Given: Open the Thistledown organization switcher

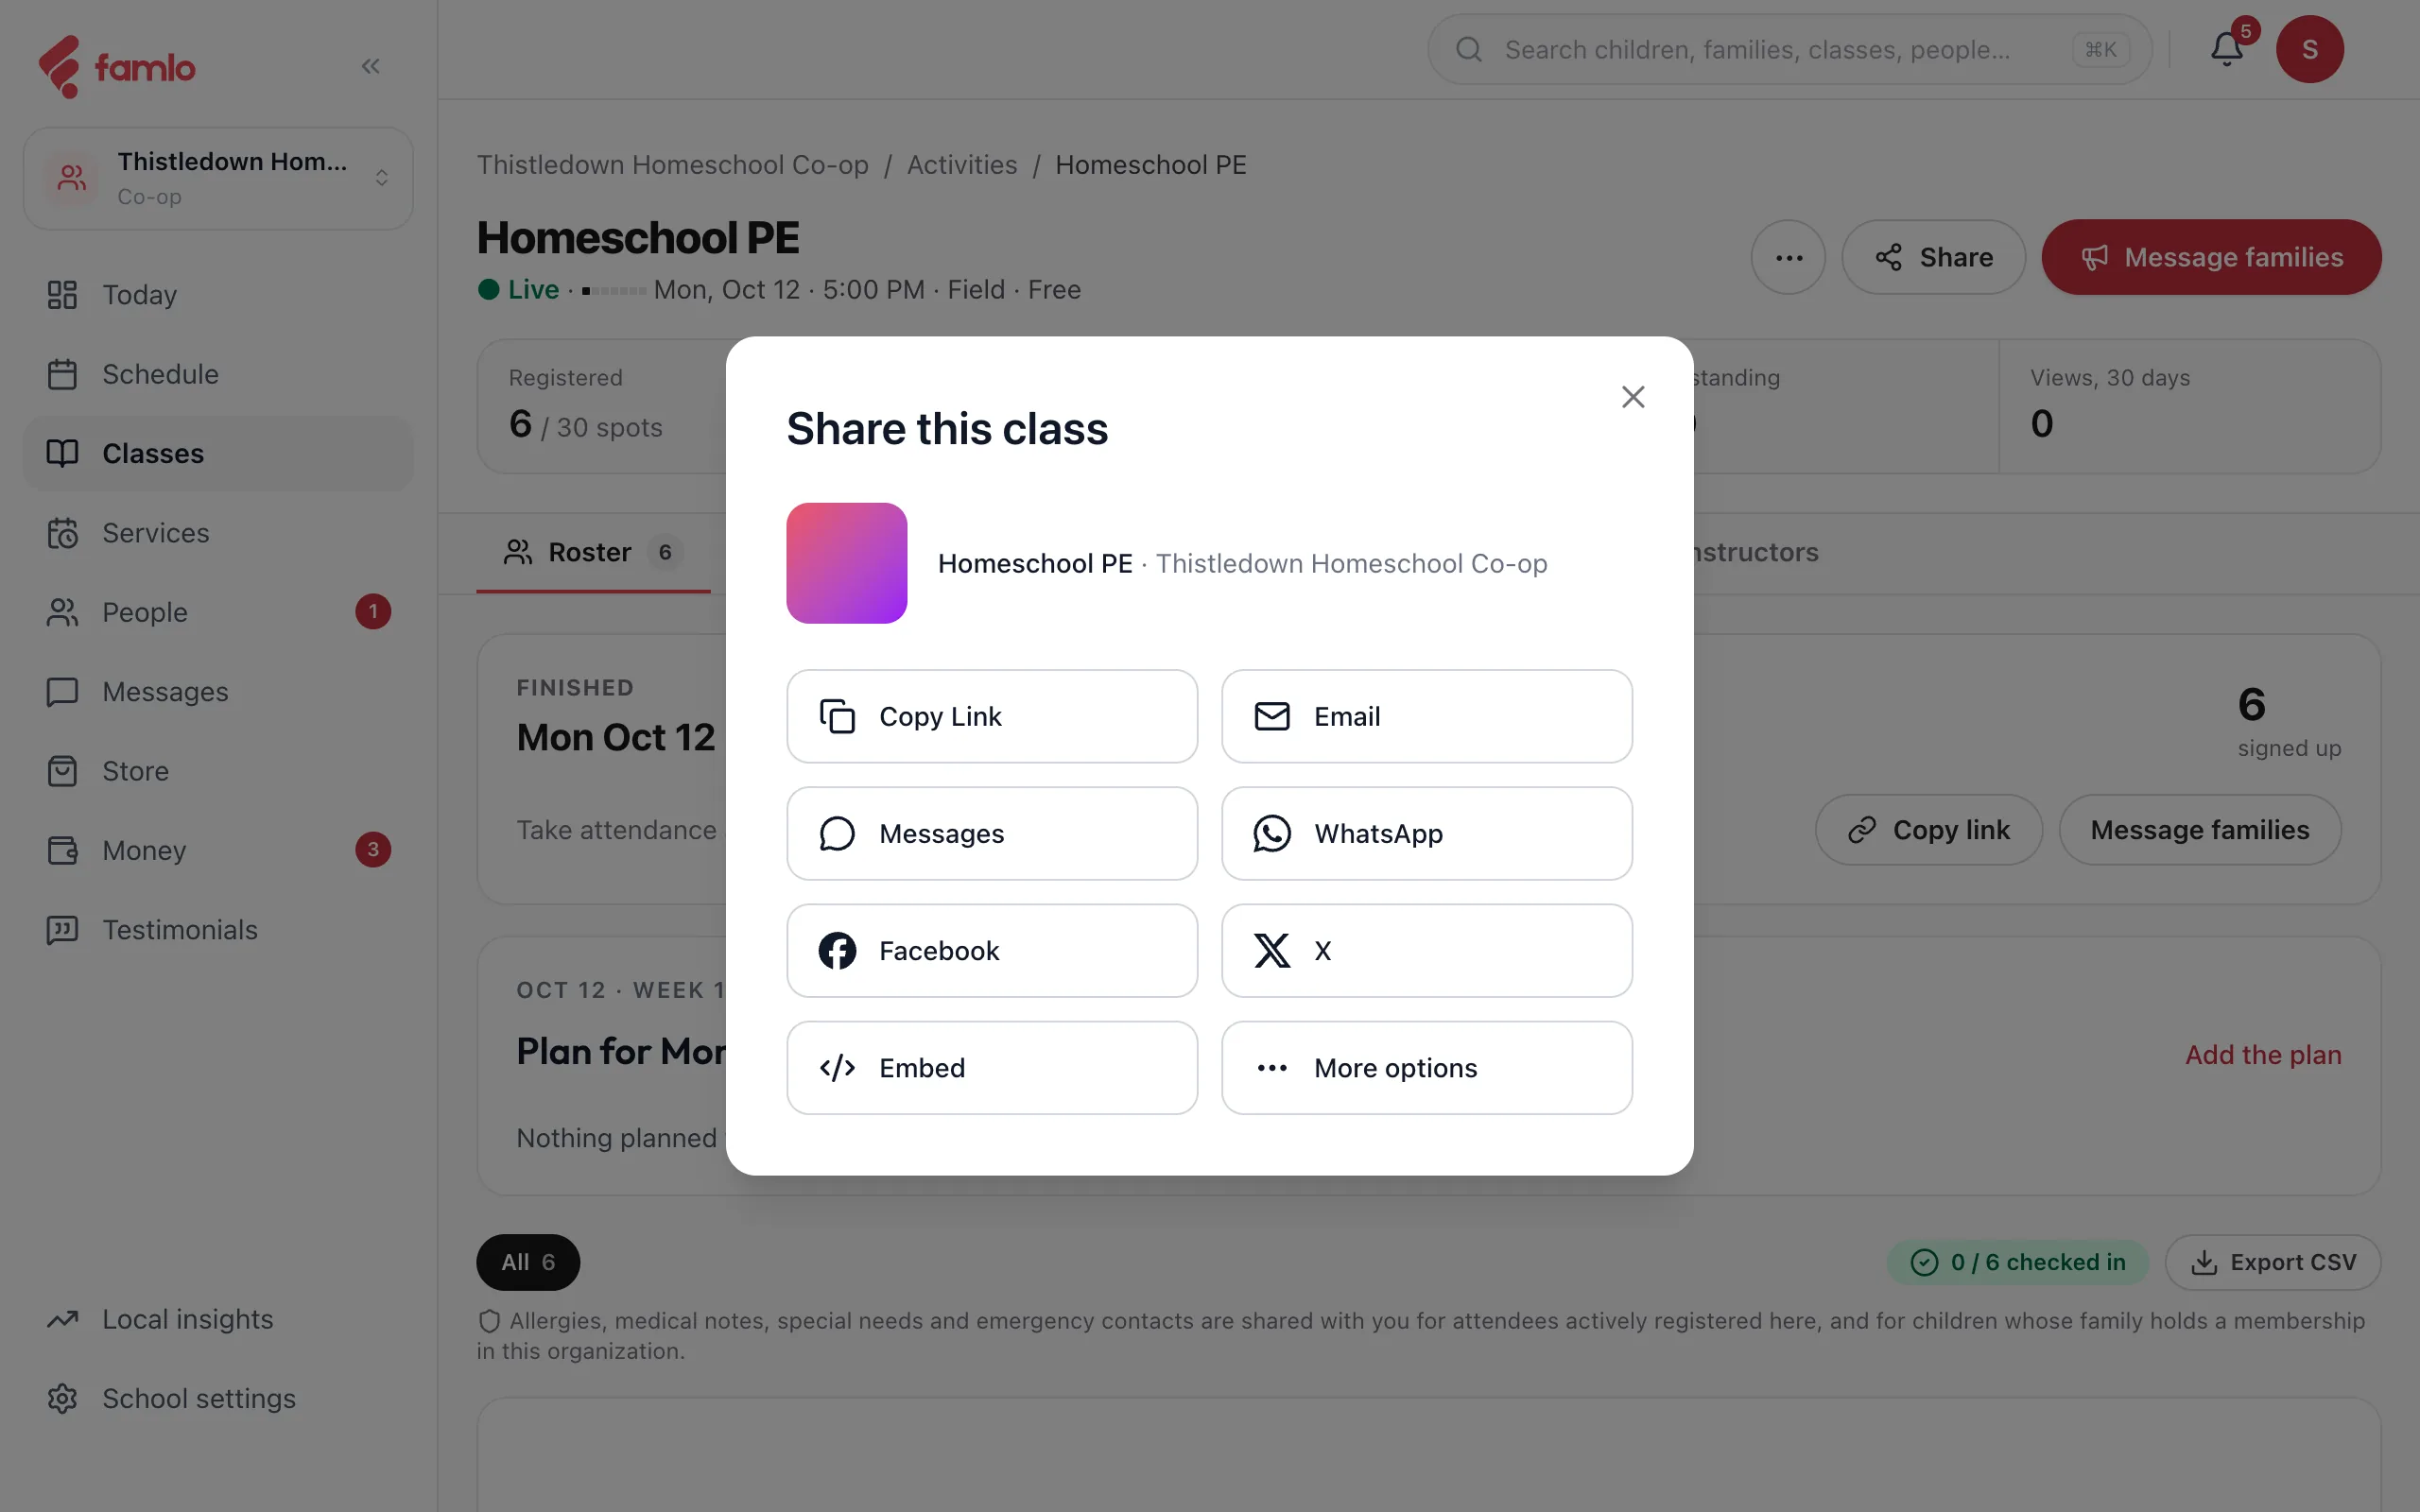Looking at the screenshot, I should coord(218,178).
